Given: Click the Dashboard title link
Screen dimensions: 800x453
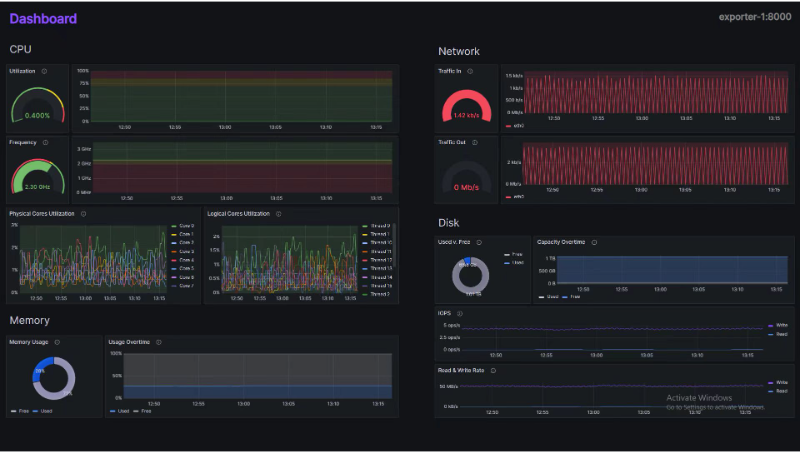Looking at the screenshot, I should pos(43,19).
